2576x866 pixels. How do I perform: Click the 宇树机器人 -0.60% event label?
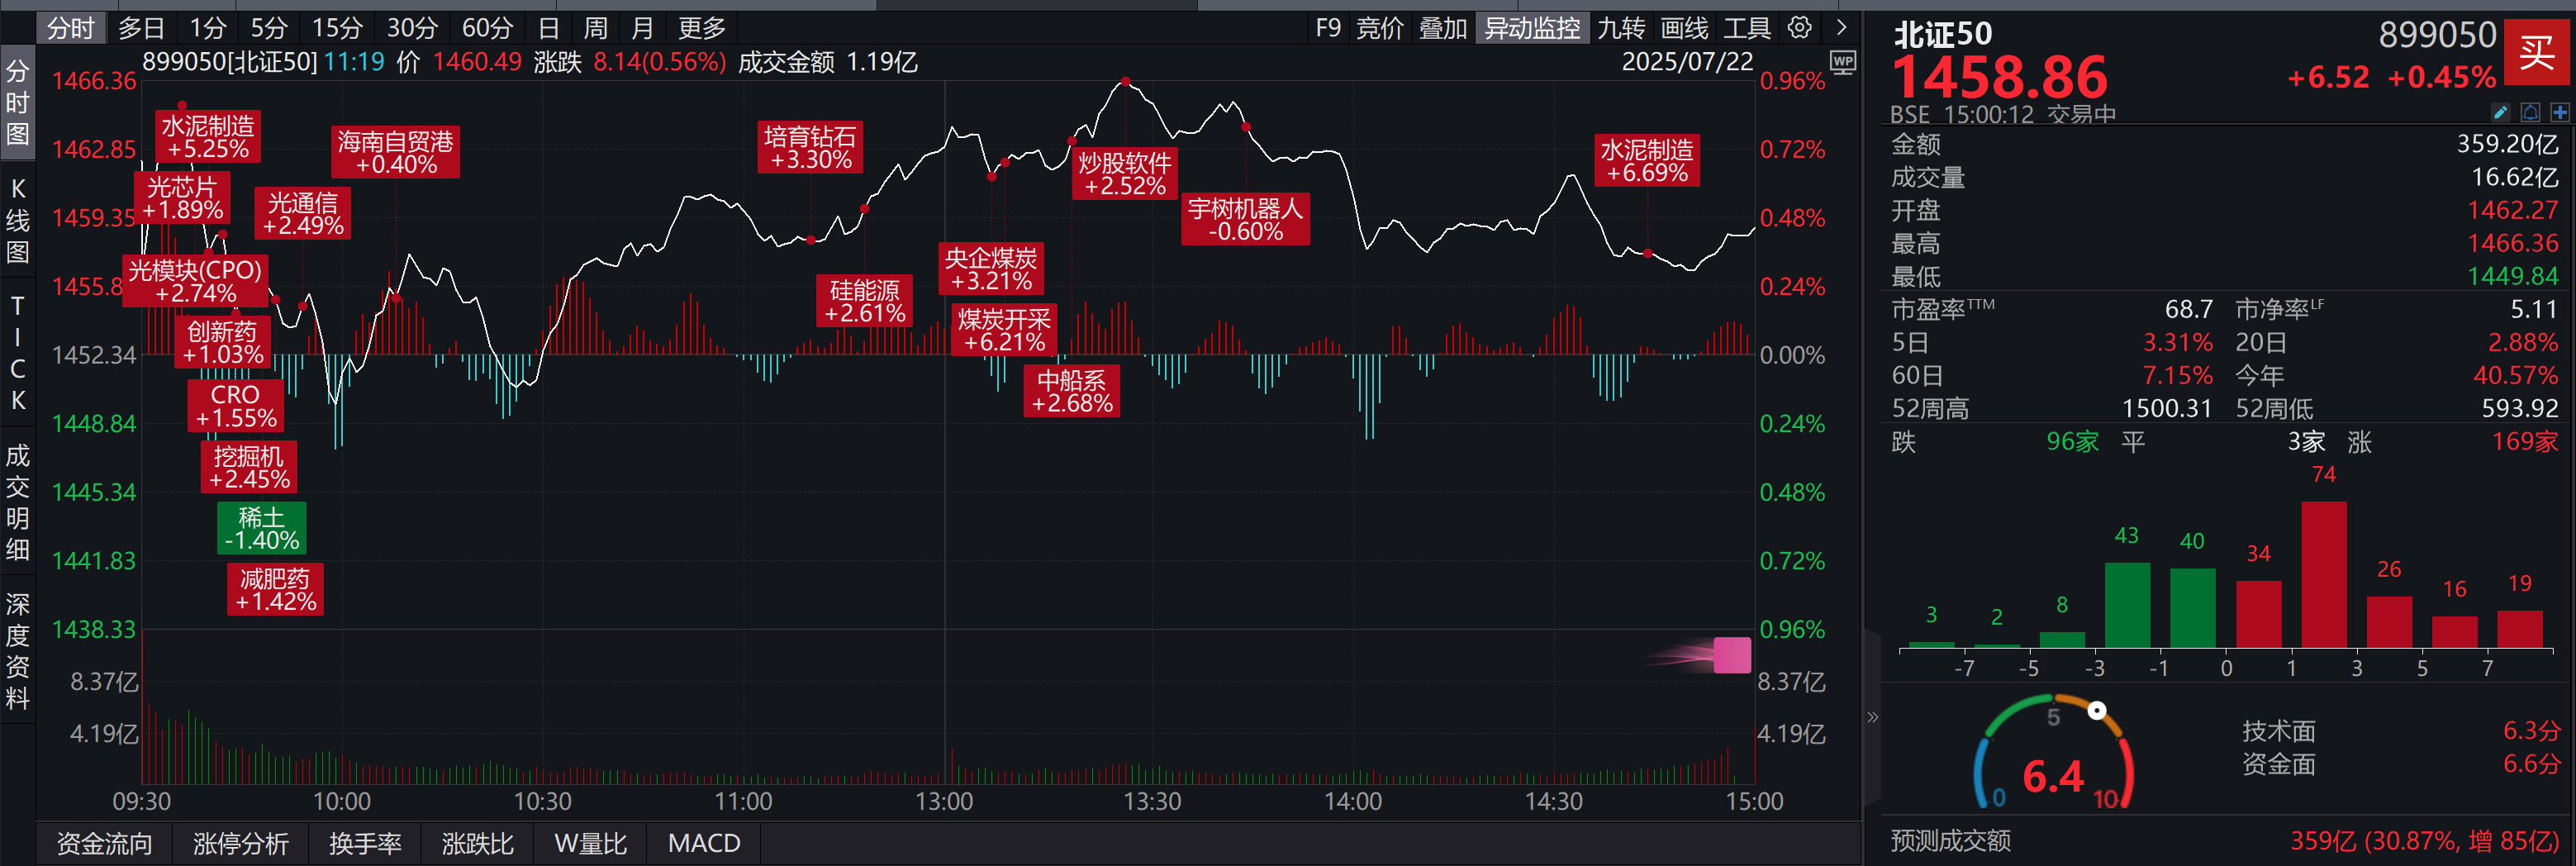1246,220
